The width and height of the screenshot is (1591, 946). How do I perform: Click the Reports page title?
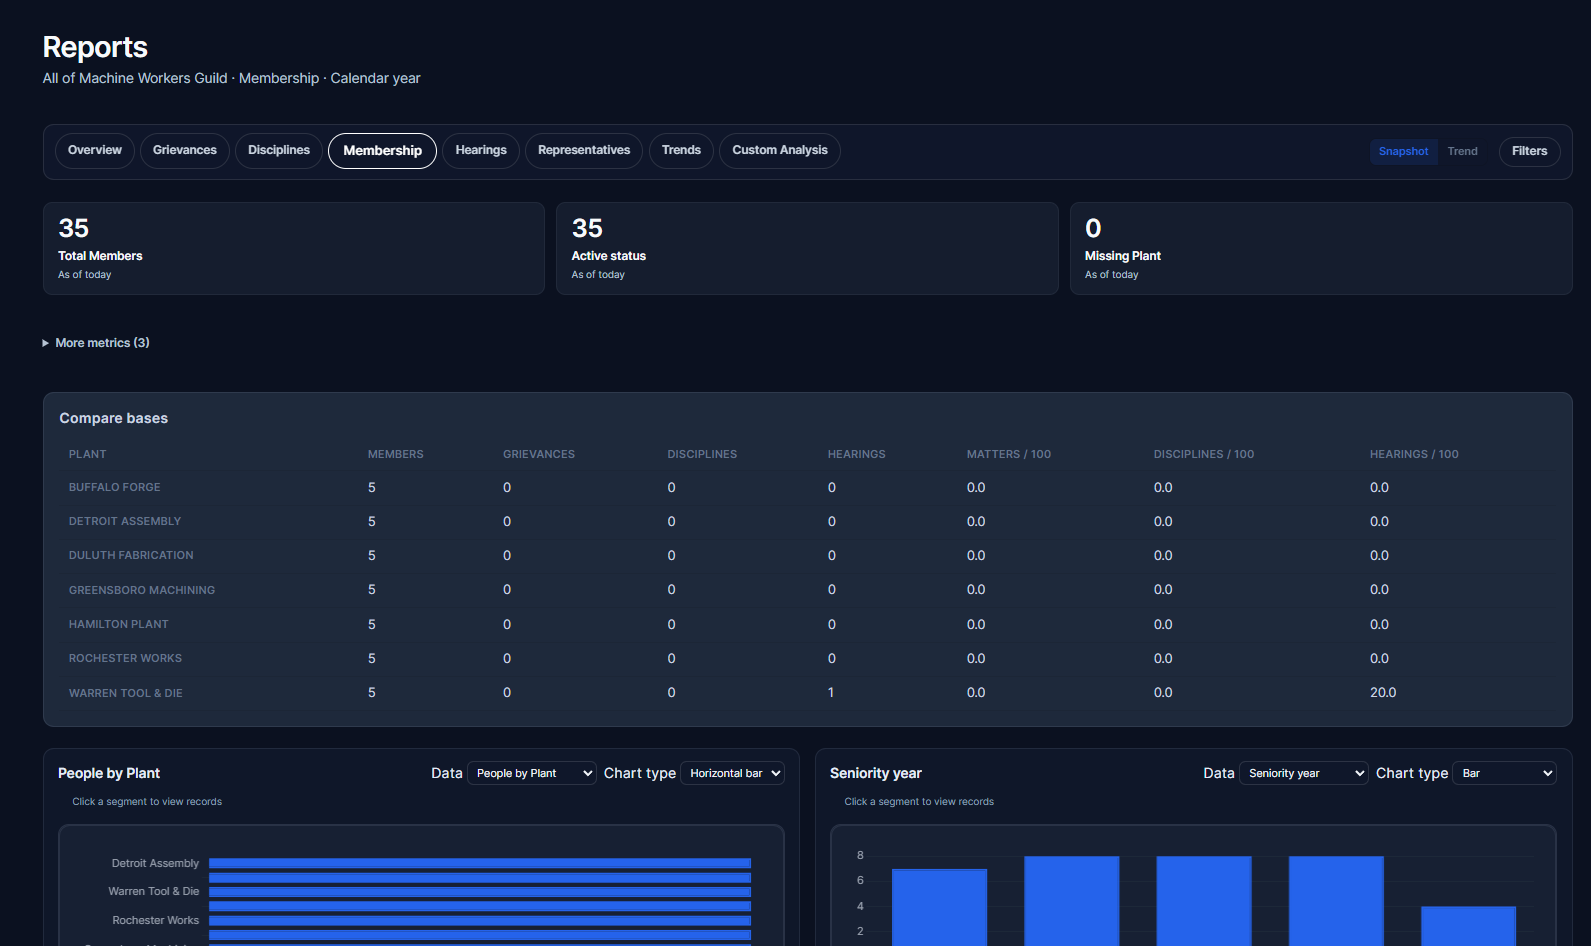pos(95,47)
